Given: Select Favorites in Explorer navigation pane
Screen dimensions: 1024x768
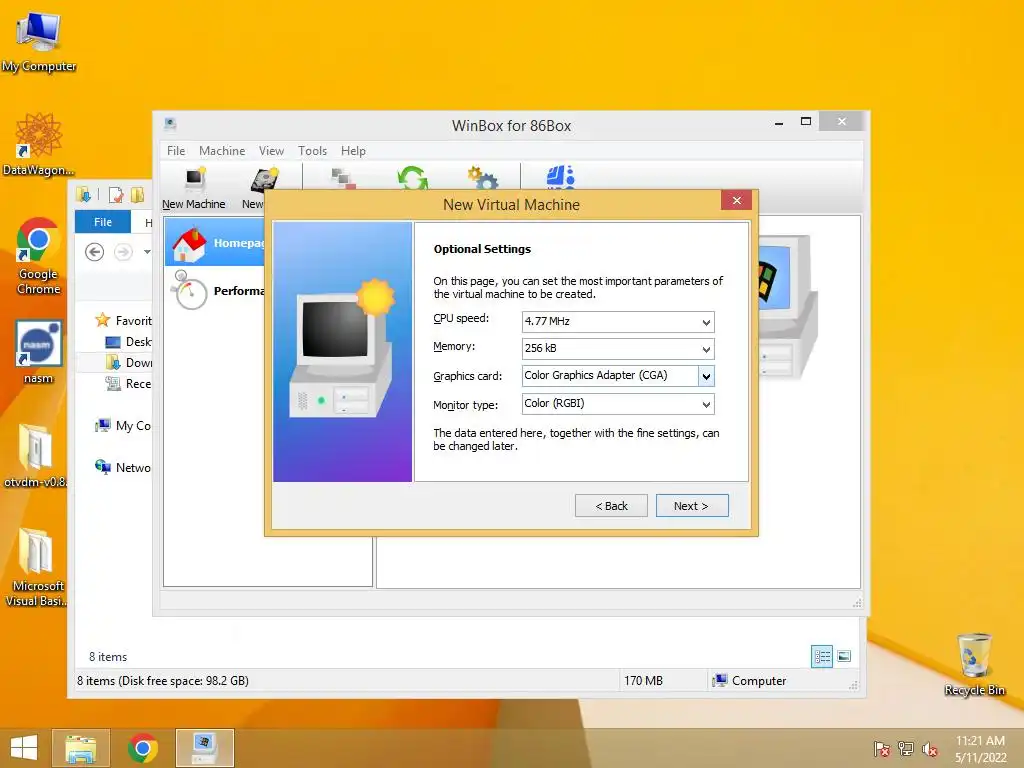Looking at the screenshot, I should [x=123, y=321].
